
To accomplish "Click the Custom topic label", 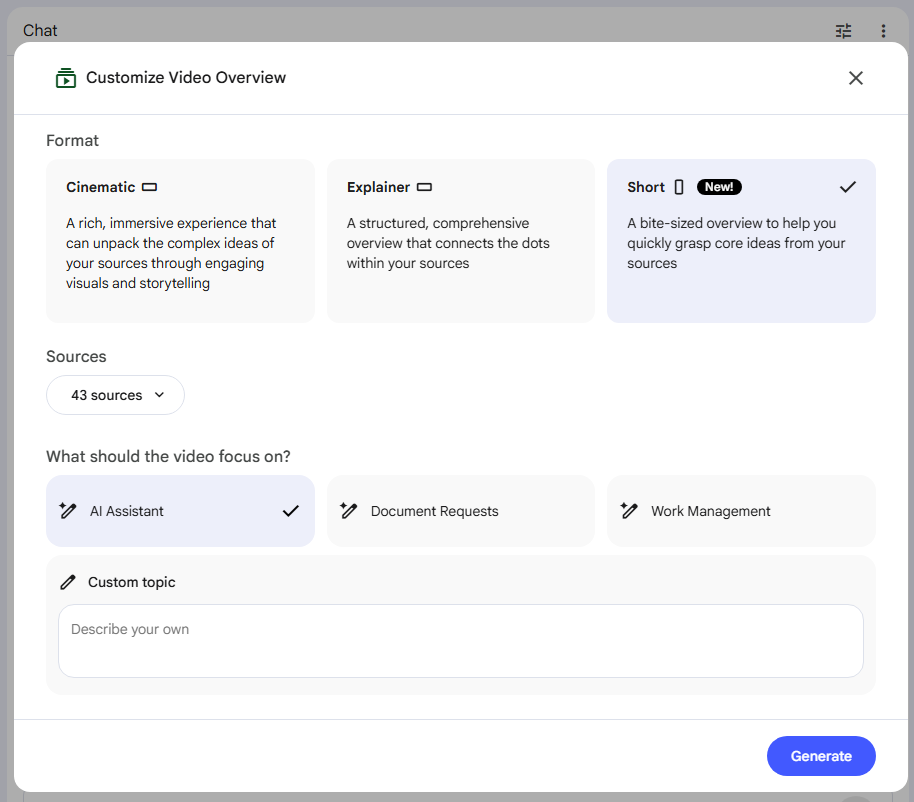I will tap(132, 582).
